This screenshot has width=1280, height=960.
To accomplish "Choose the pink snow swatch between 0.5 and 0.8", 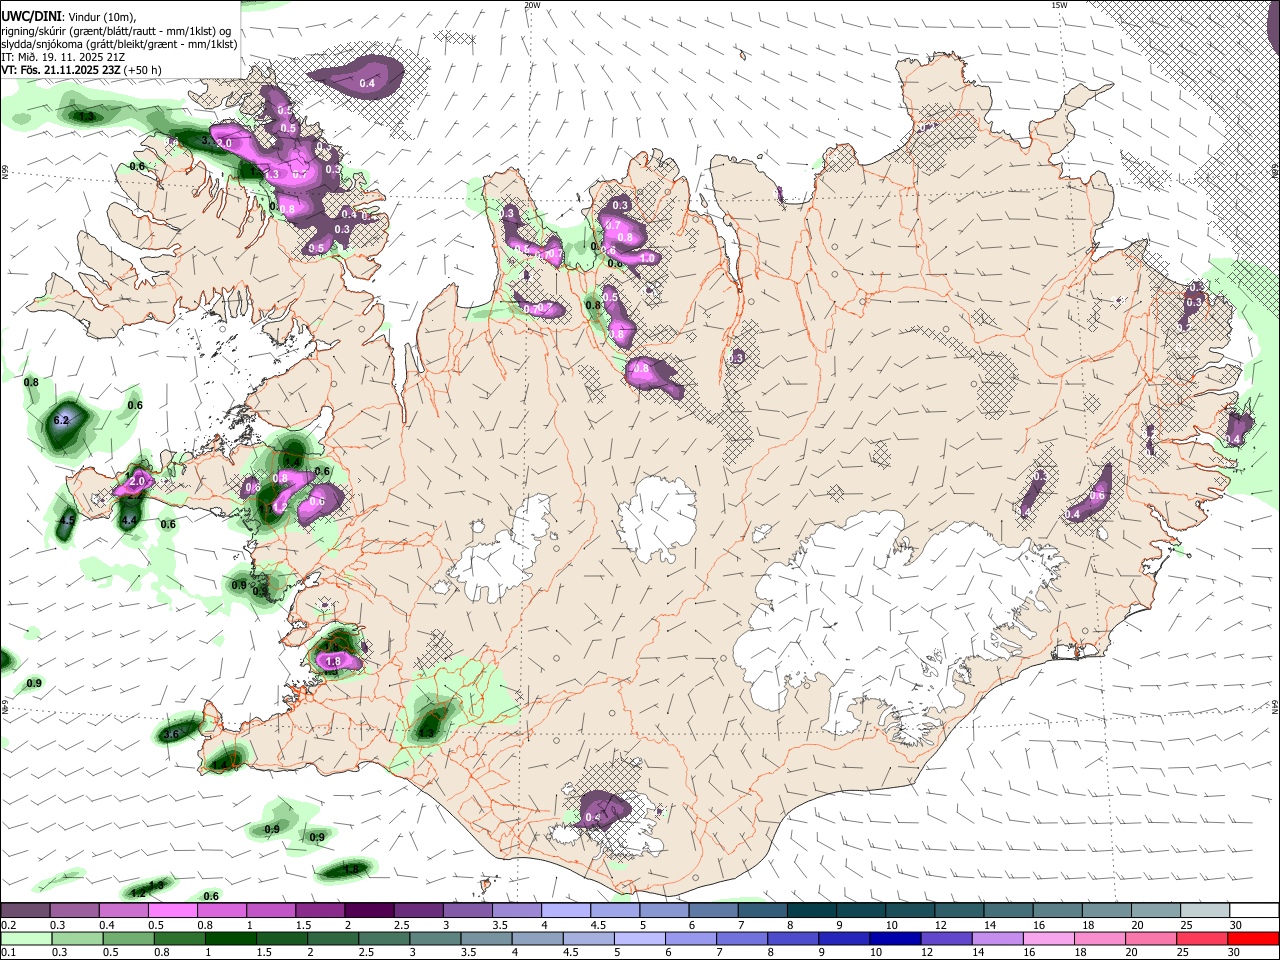I will [173, 910].
